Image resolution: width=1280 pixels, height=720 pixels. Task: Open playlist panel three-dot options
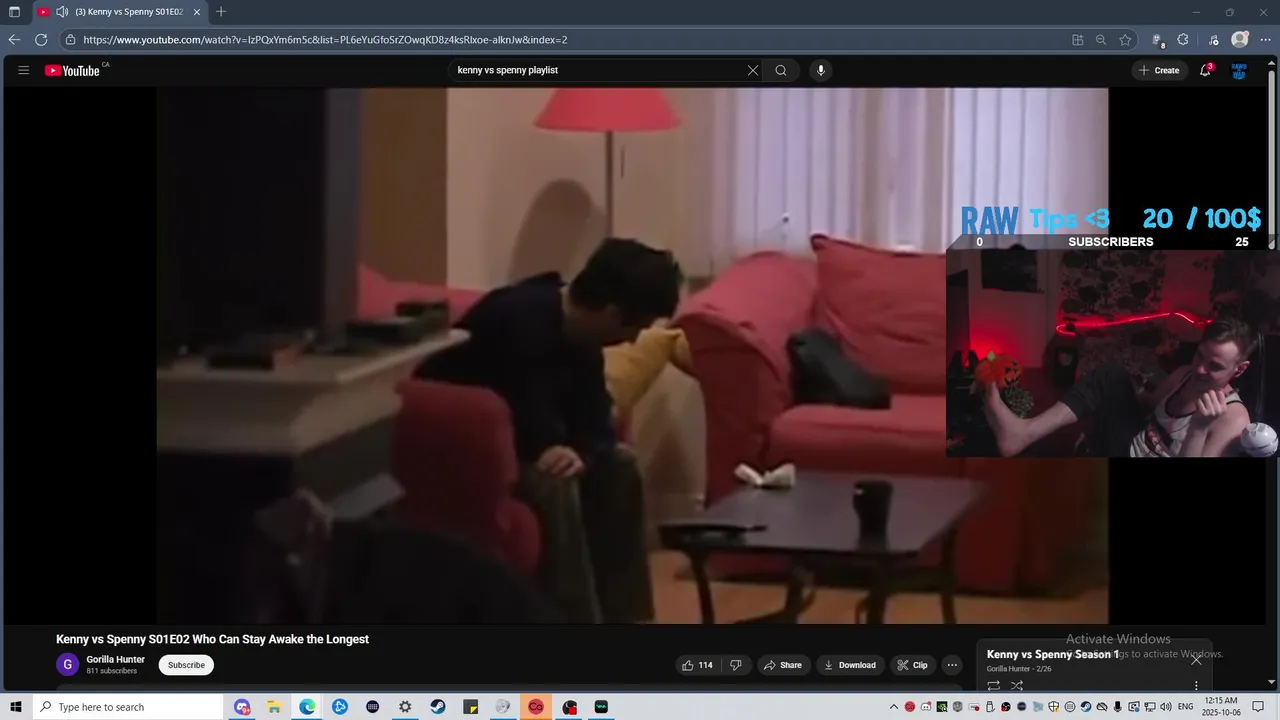[x=1196, y=686]
